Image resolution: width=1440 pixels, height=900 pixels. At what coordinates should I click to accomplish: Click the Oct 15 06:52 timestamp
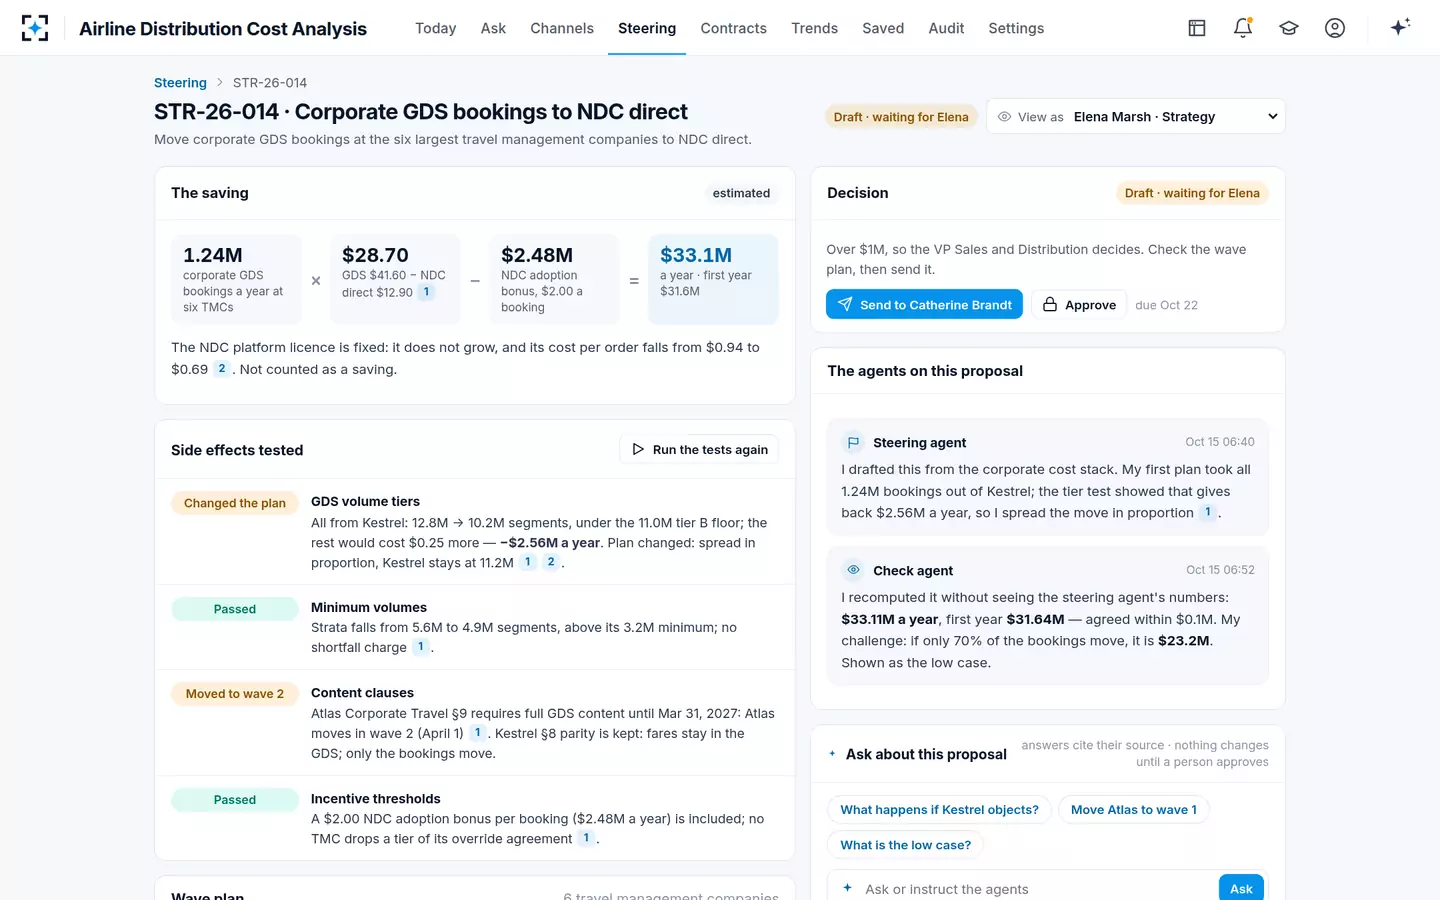tap(1220, 570)
